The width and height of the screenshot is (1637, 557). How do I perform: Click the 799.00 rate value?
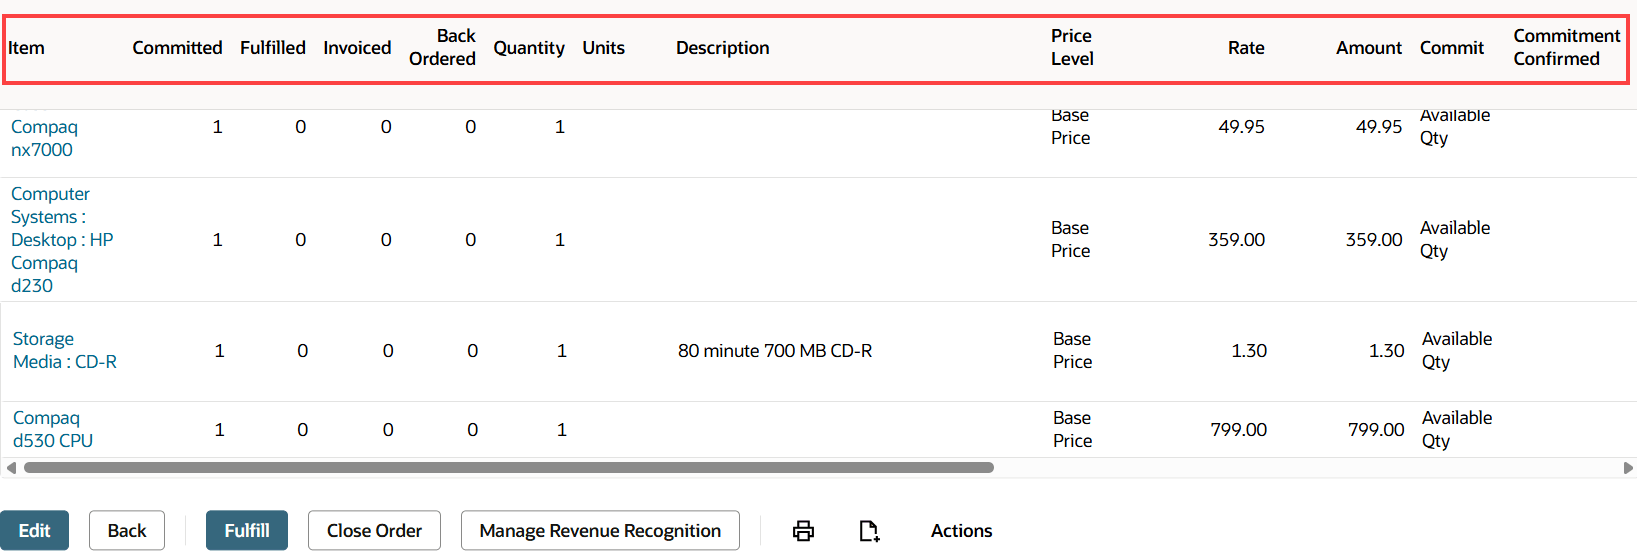pyautogui.click(x=1238, y=430)
